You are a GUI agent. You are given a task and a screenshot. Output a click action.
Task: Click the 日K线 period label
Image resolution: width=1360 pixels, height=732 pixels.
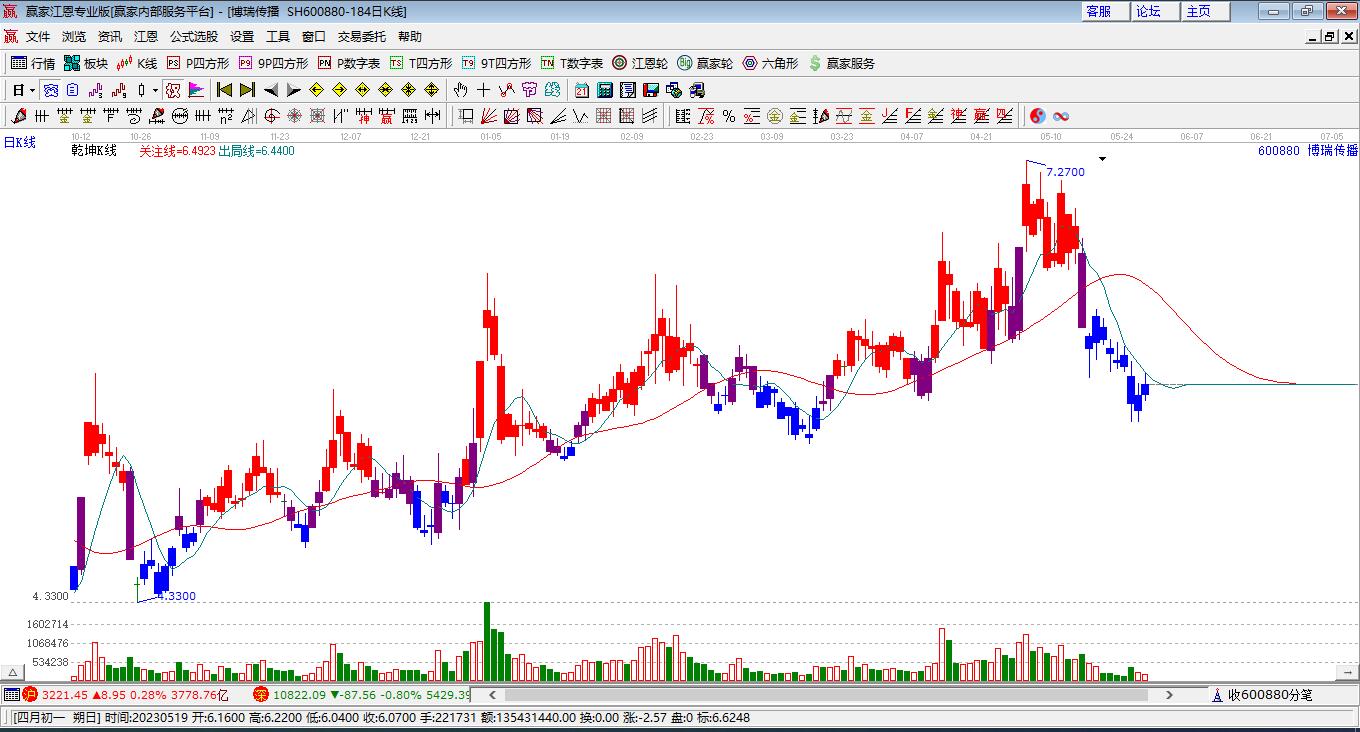[19, 142]
